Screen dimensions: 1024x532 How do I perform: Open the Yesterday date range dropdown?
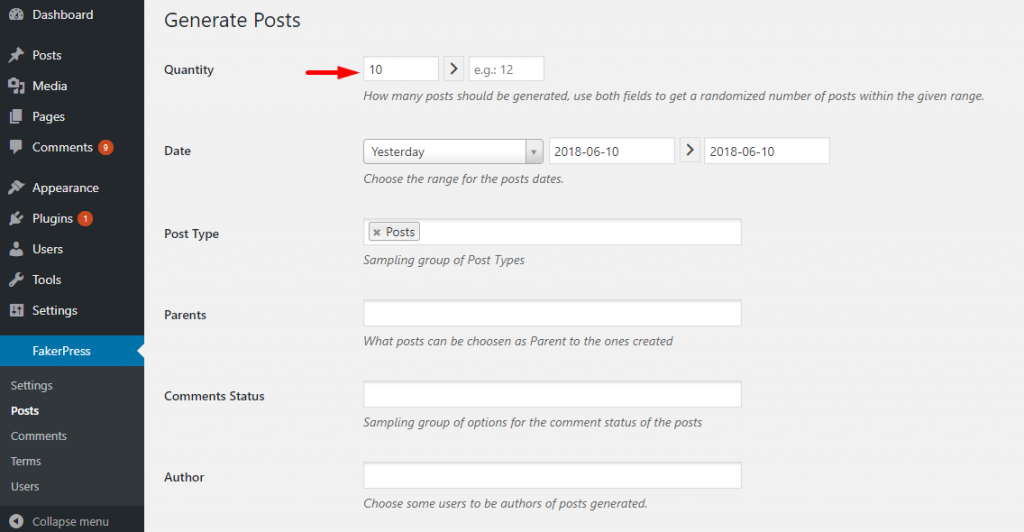[453, 152]
